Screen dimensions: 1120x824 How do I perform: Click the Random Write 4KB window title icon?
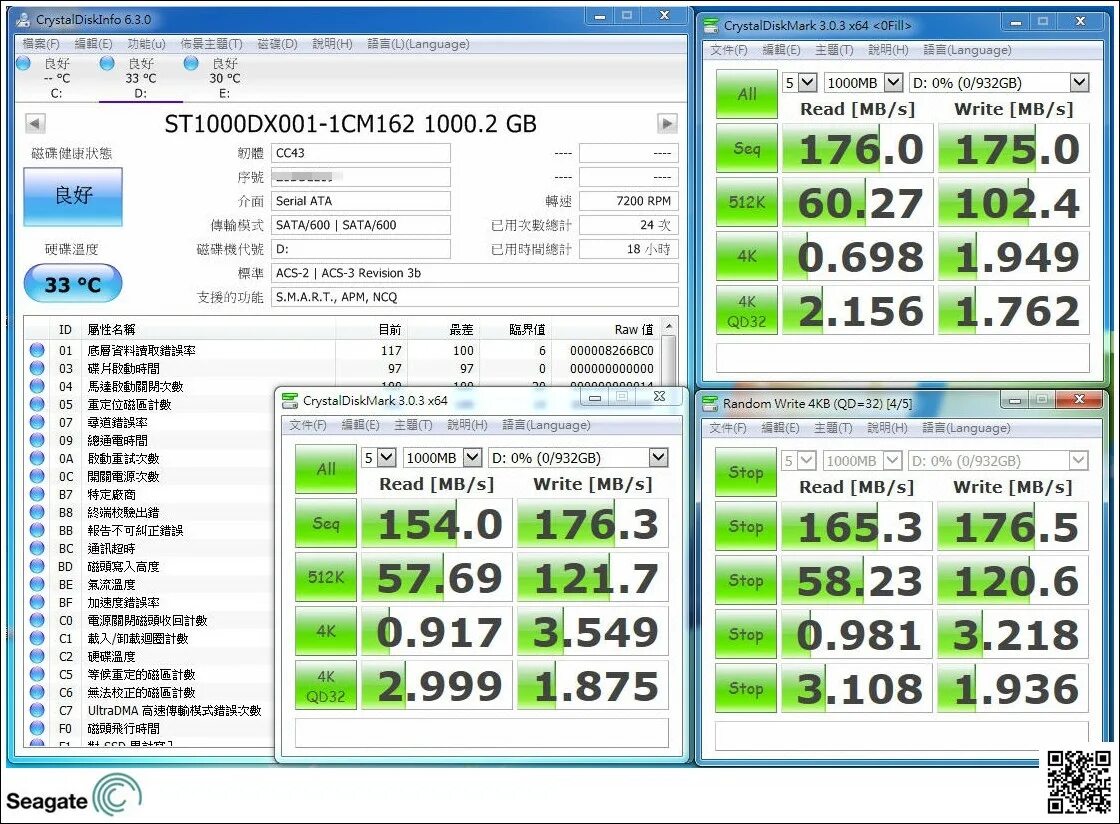710,403
